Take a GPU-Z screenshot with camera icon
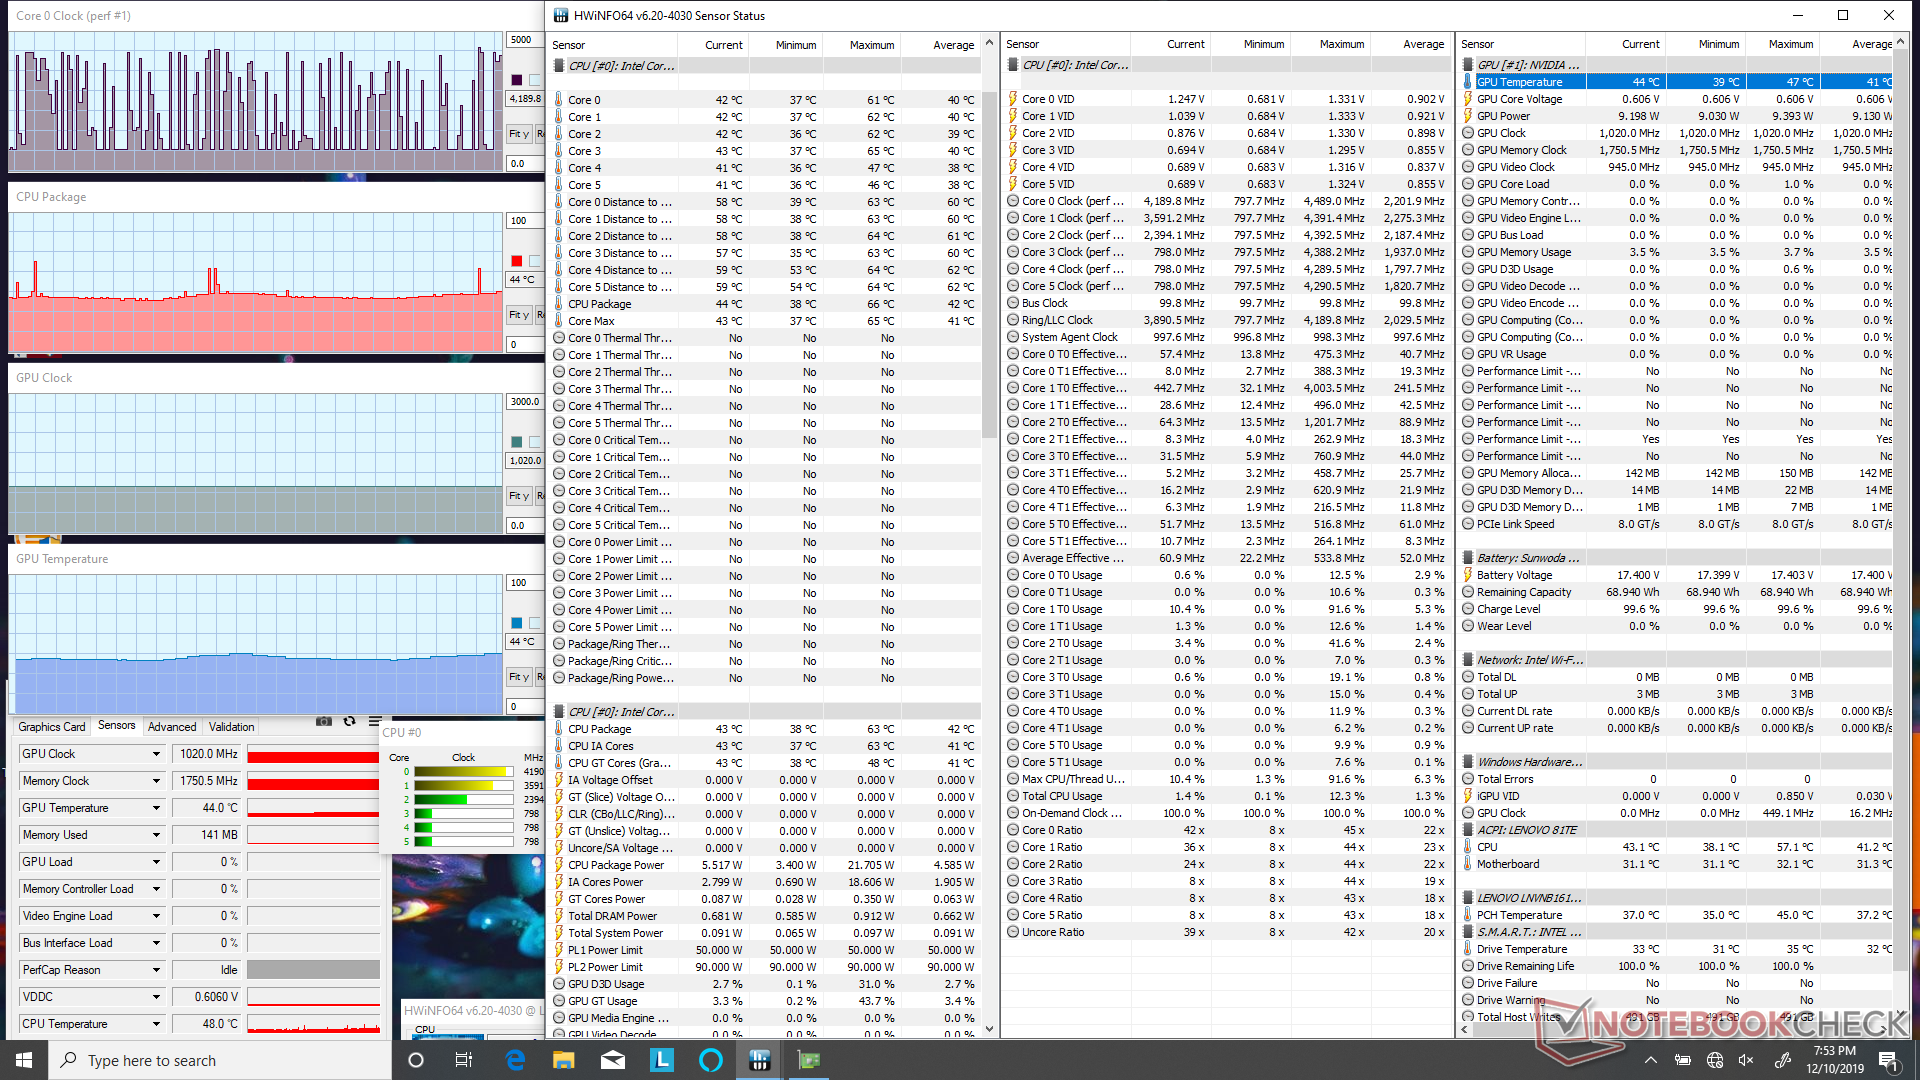Image resolution: width=1920 pixels, height=1080 pixels. point(323,722)
